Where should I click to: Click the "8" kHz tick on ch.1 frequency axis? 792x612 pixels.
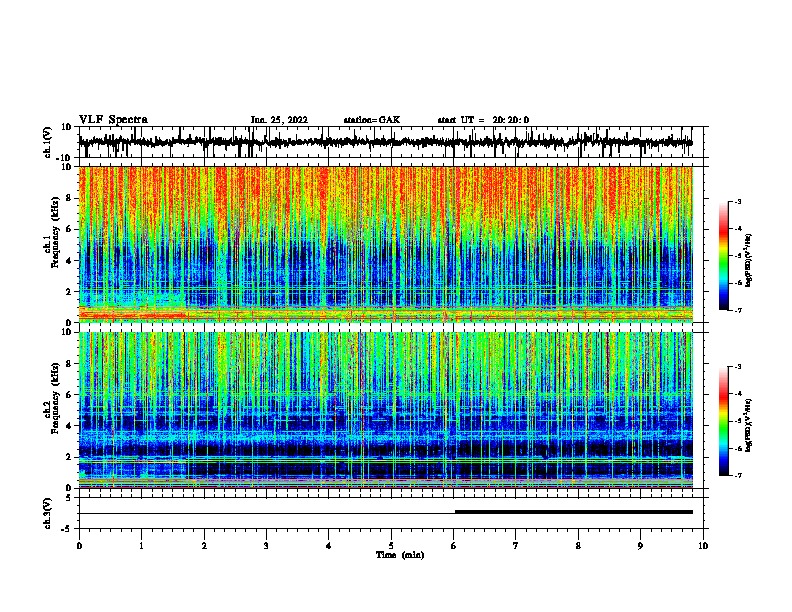(69, 198)
